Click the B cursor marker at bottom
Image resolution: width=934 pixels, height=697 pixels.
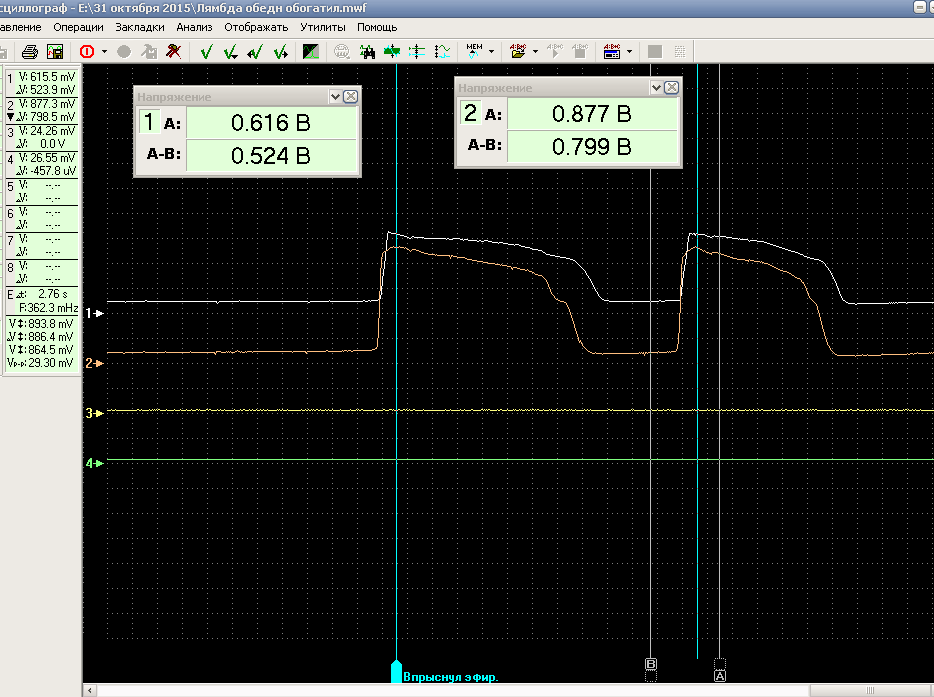(x=651, y=664)
